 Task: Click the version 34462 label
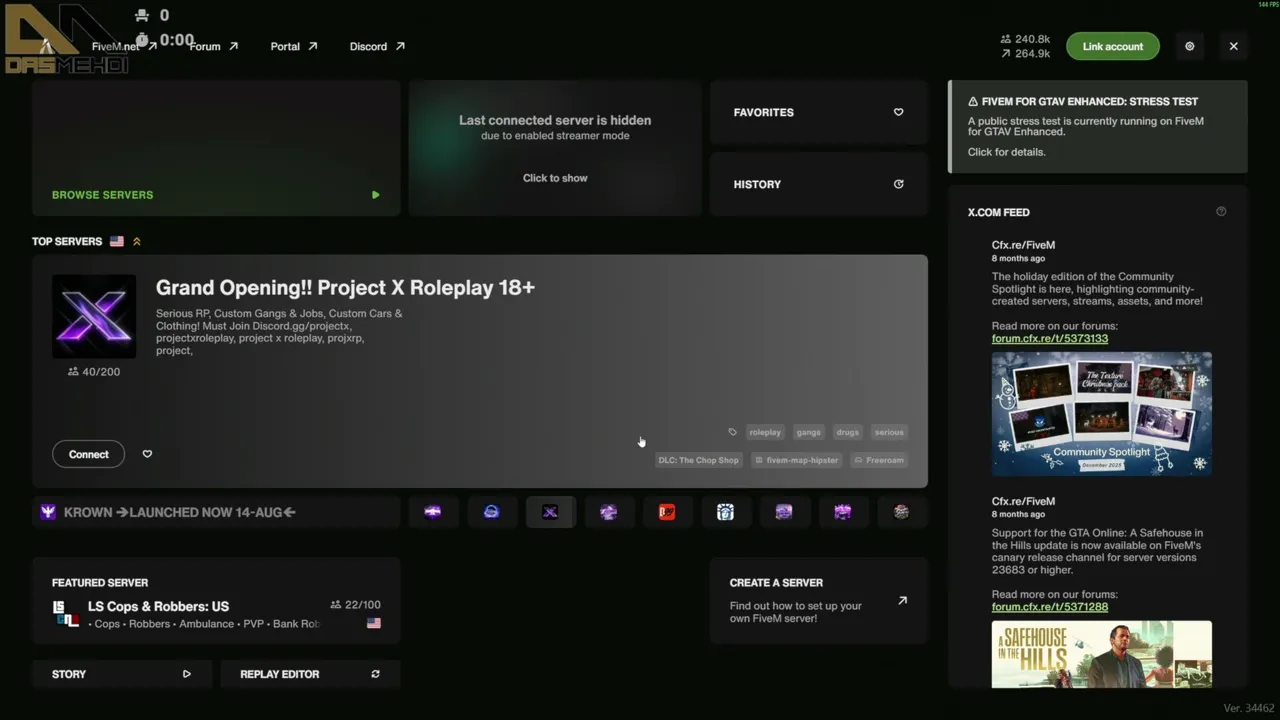point(1249,708)
